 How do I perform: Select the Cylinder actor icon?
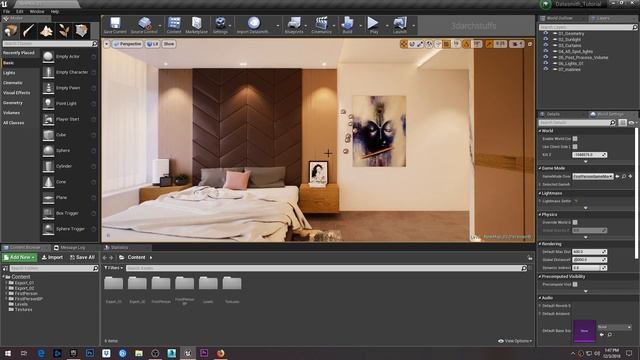pyautogui.click(x=48, y=166)
